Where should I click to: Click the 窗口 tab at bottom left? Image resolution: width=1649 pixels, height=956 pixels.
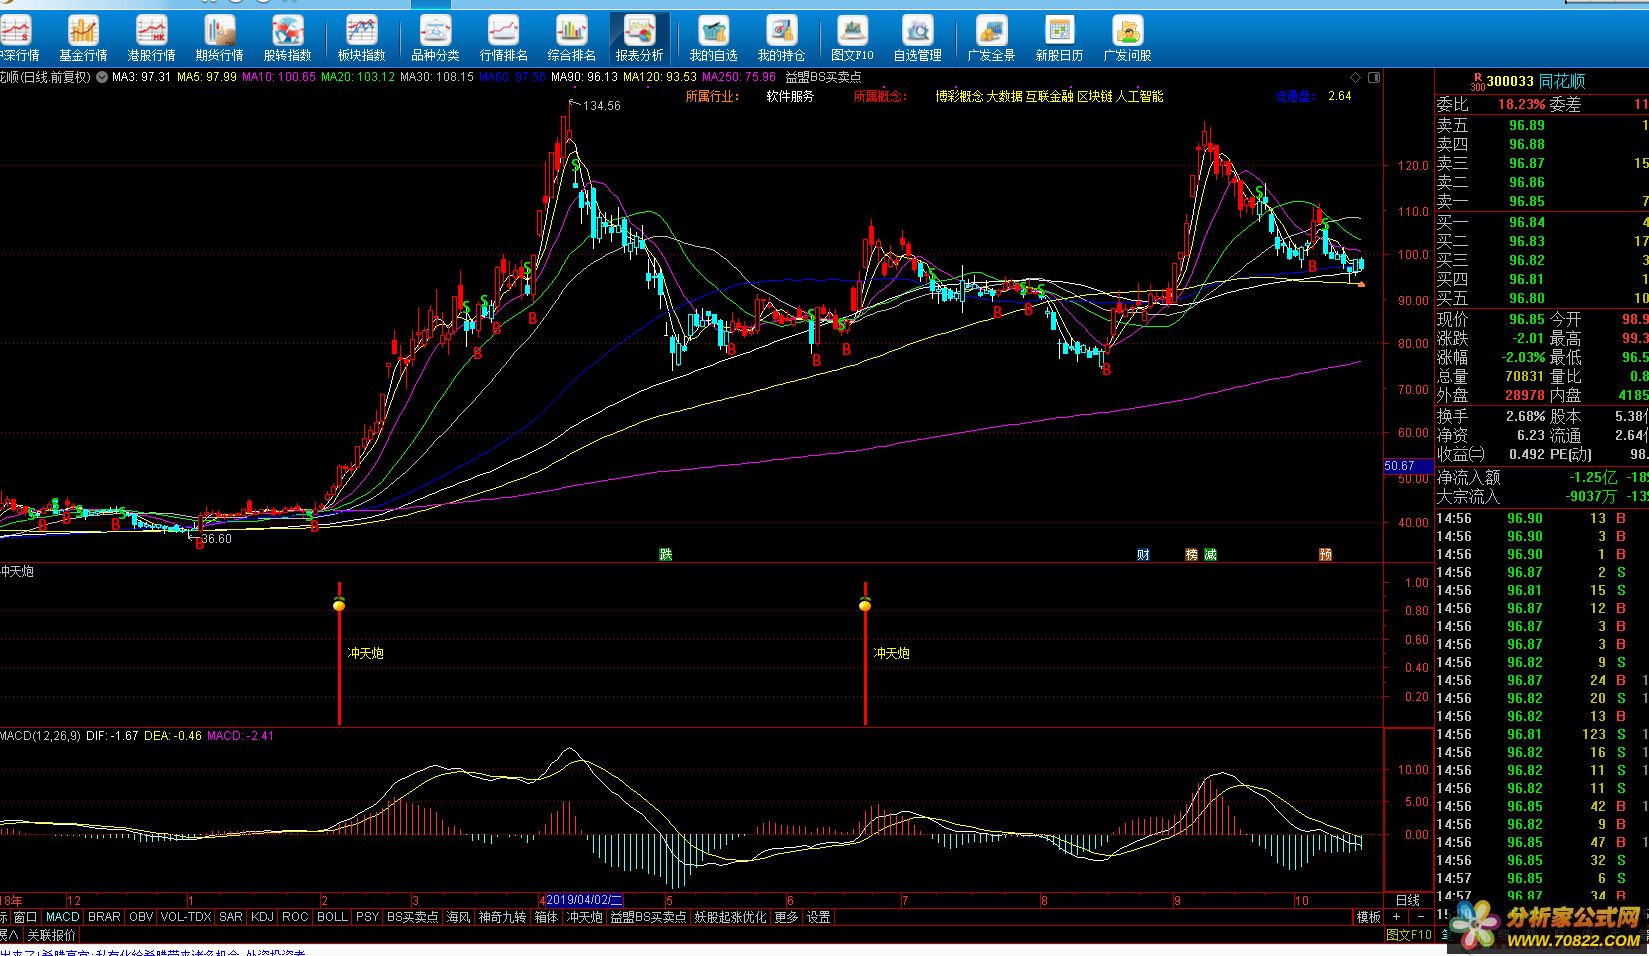coord(25,917)
